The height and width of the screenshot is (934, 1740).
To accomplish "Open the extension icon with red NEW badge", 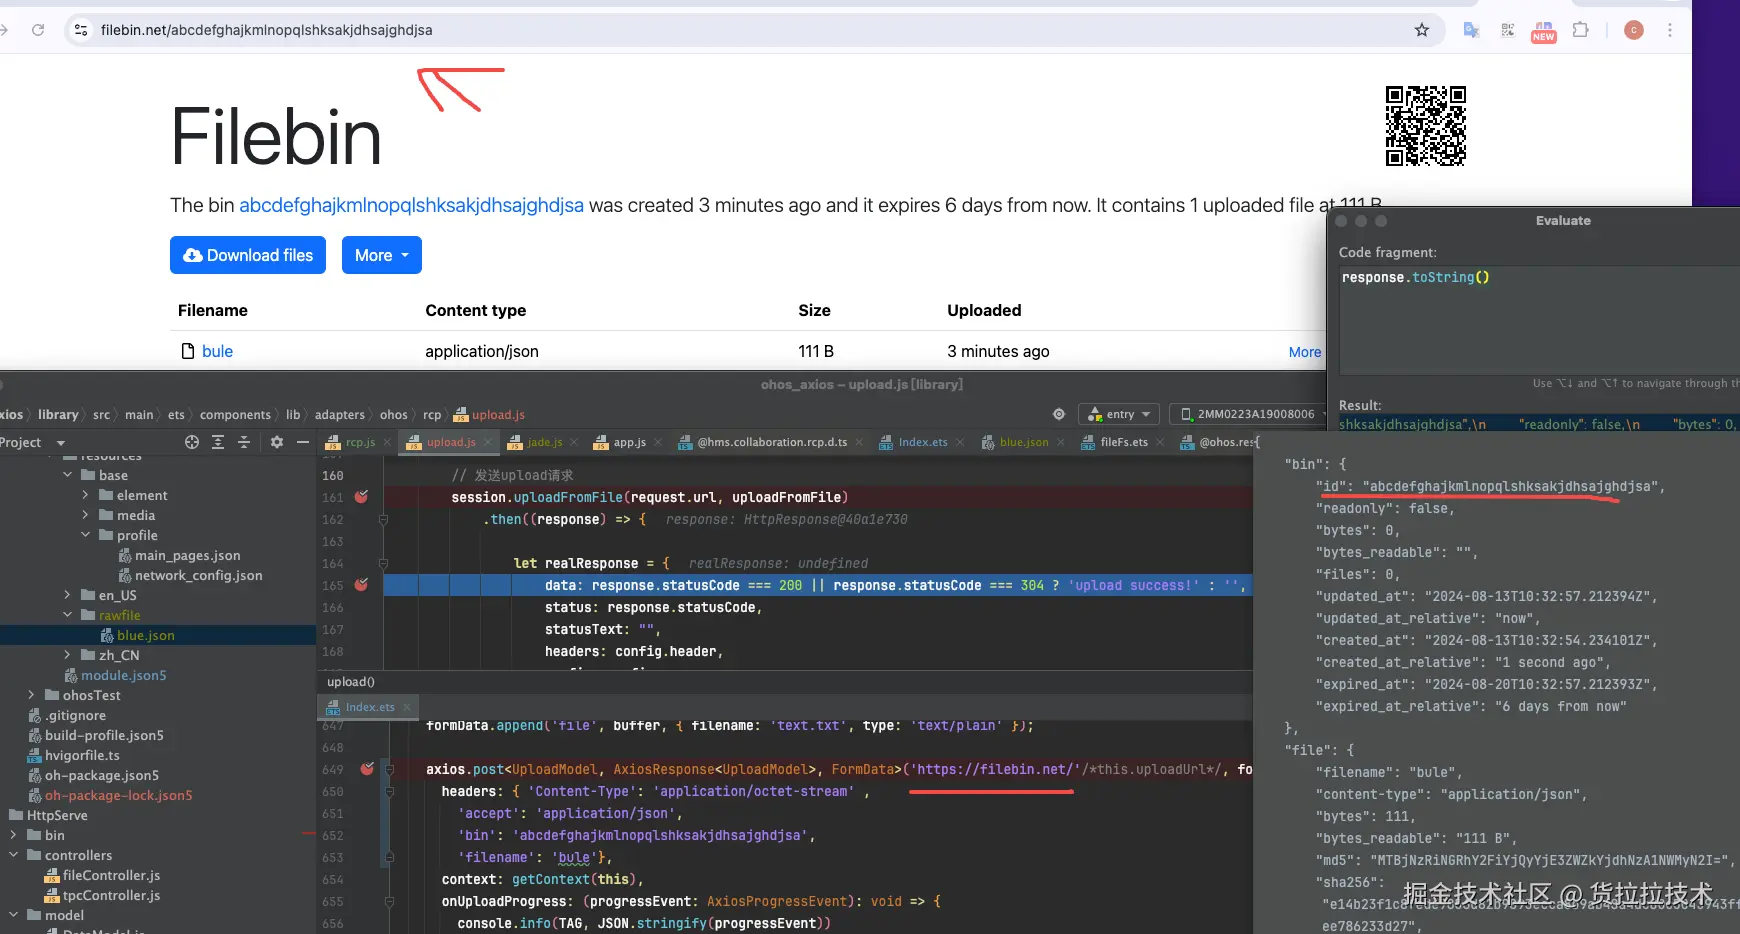I will (x=1544, y=31).
